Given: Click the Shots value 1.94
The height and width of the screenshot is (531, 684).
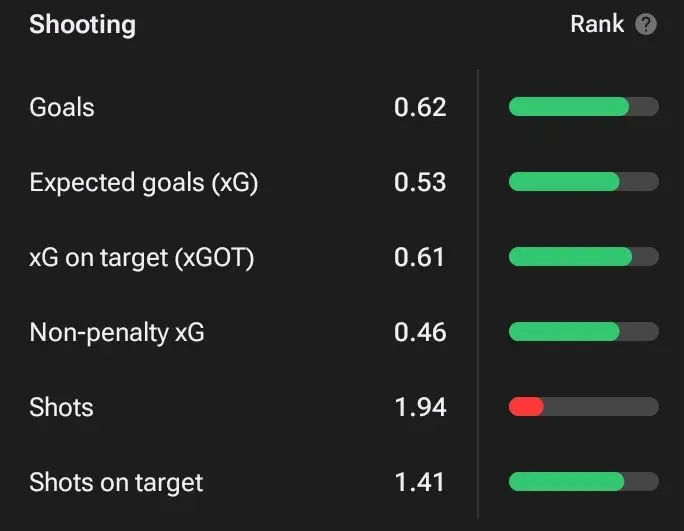Looking at the screenshot, I should [420, 408].
